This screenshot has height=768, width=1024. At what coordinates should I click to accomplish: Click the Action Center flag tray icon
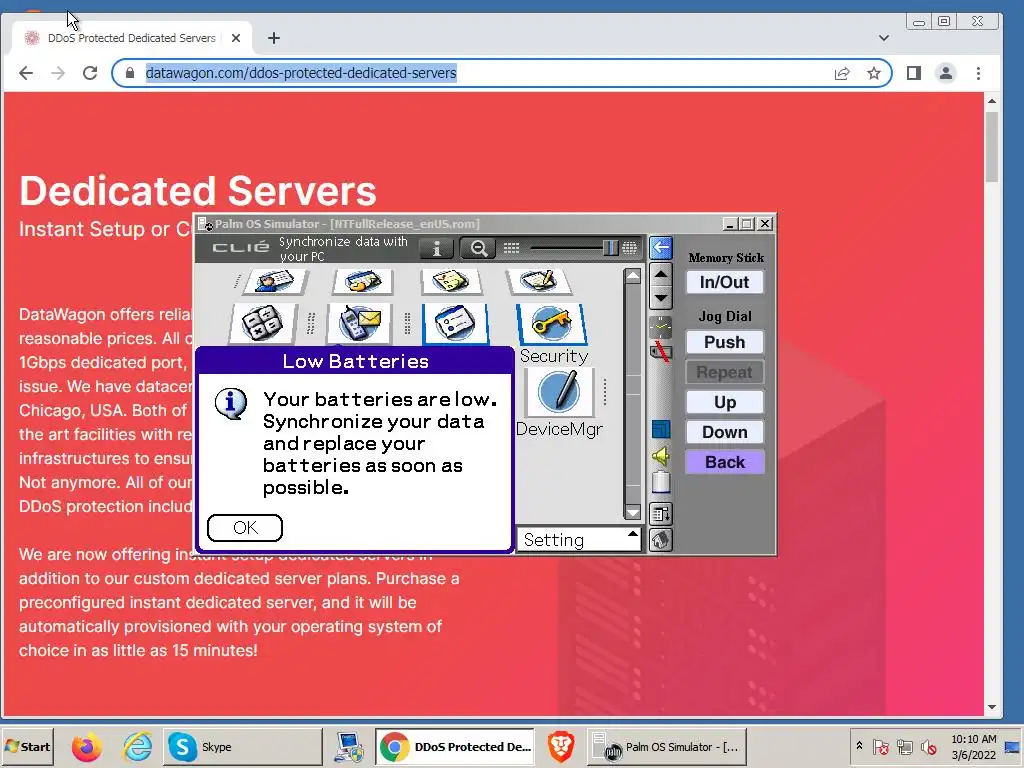point(880,747)
